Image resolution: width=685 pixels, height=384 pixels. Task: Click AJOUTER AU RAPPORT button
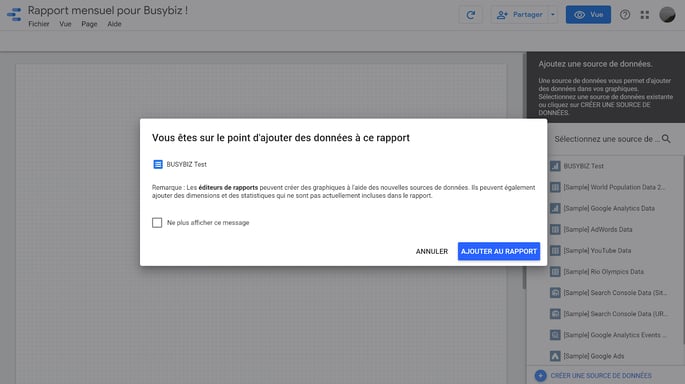click(499, 252)
